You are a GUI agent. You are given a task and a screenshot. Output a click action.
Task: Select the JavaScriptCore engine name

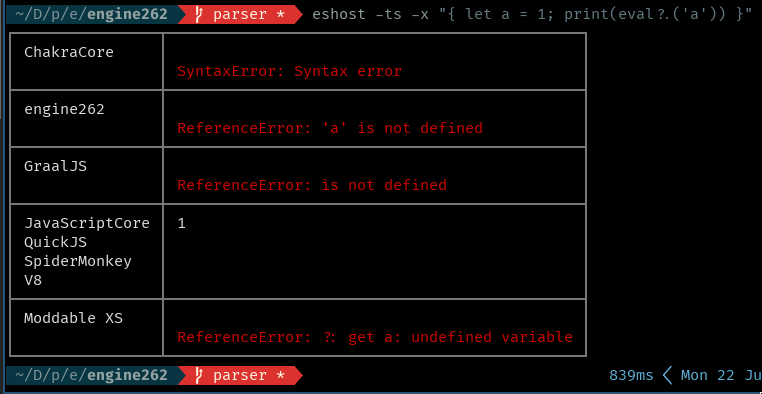coord(87,223)
